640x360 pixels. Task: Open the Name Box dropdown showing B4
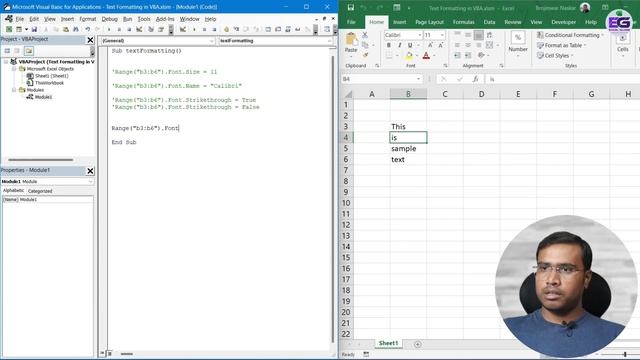tap(418, 79)
